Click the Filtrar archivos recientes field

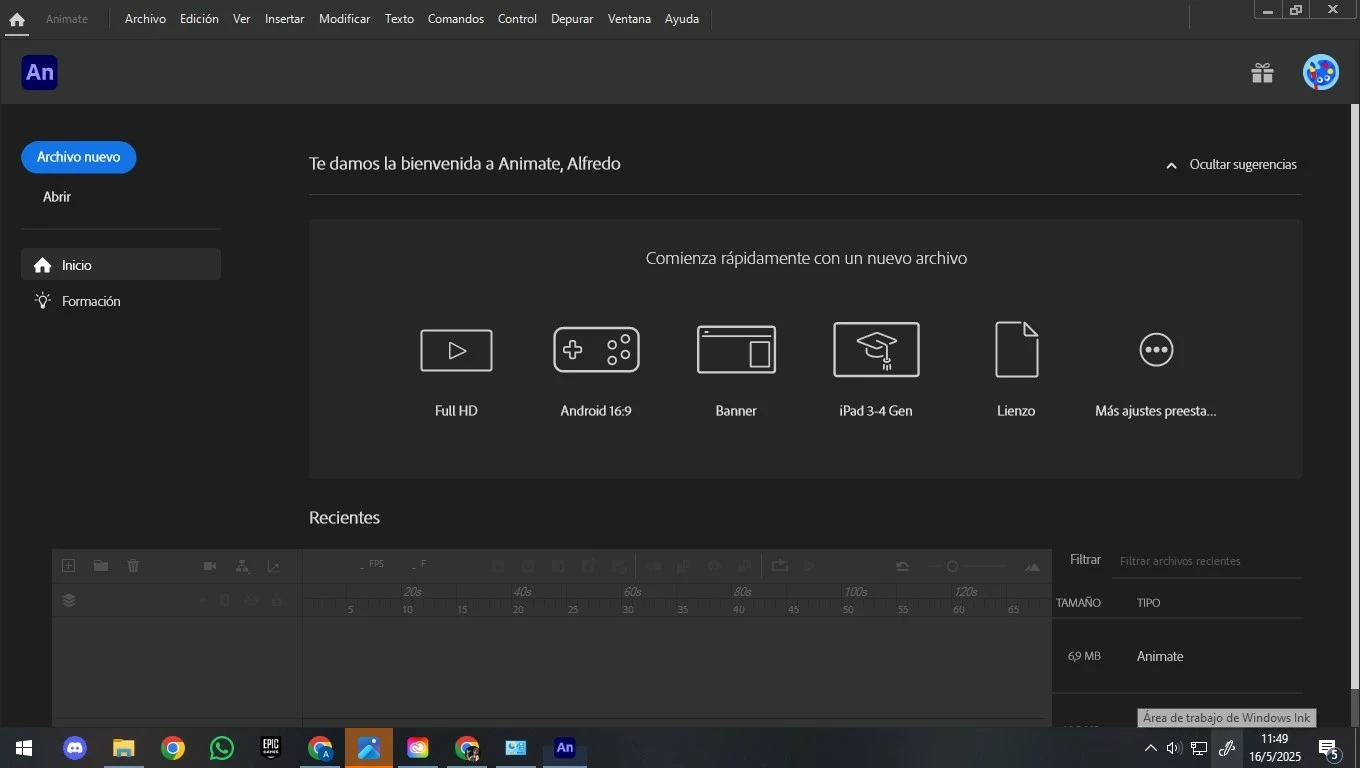[x=1207, y=561]
